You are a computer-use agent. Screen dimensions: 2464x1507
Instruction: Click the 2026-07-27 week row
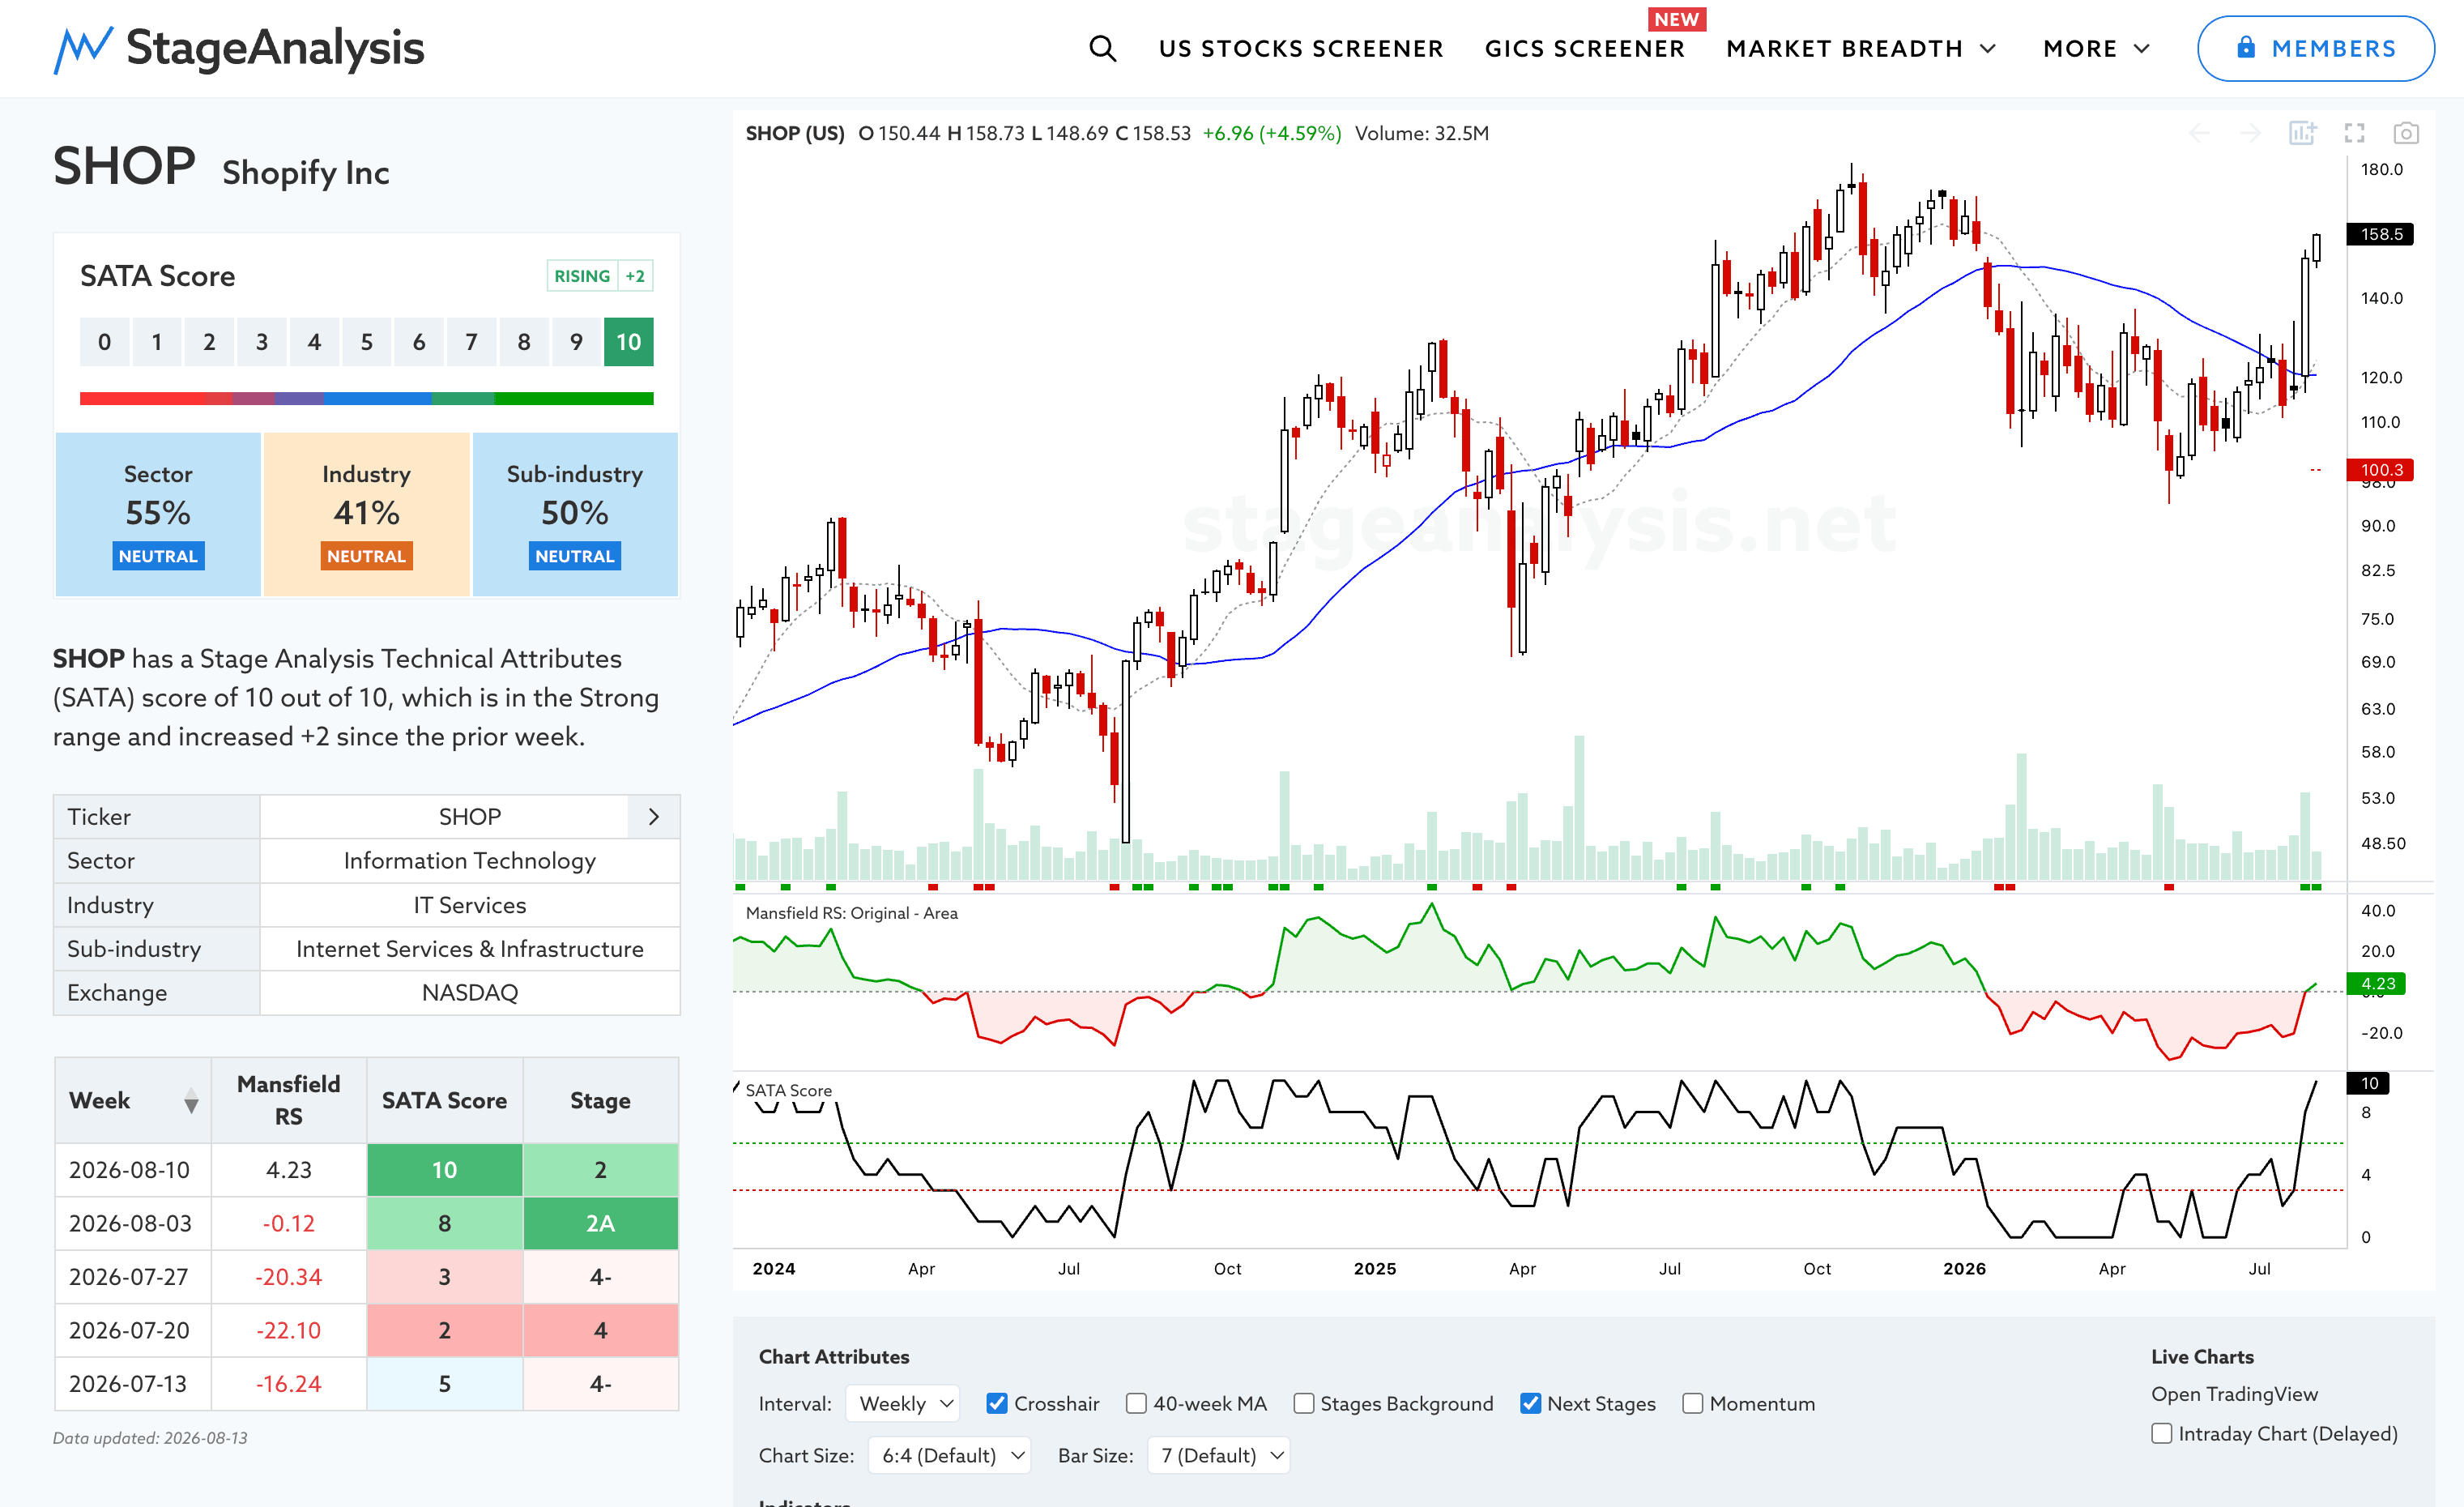pos(367,1277)
